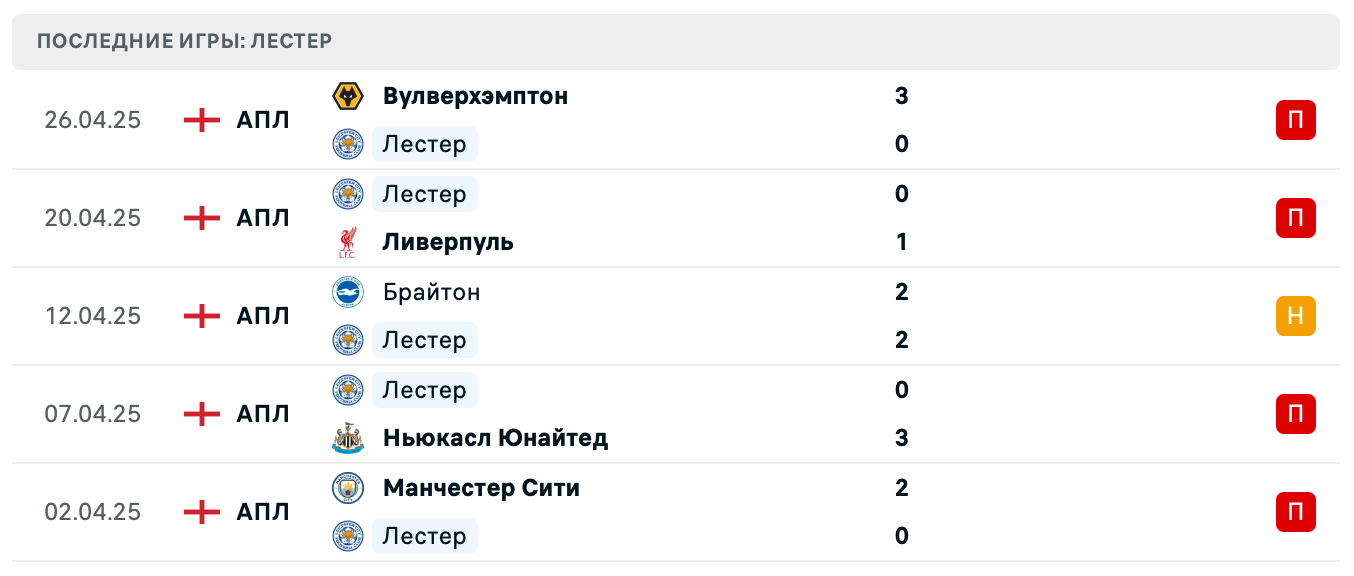Click the date 07.04.25
Image resolution: width=1354 pixels, height=576 pixels.
tap(92, 414)
